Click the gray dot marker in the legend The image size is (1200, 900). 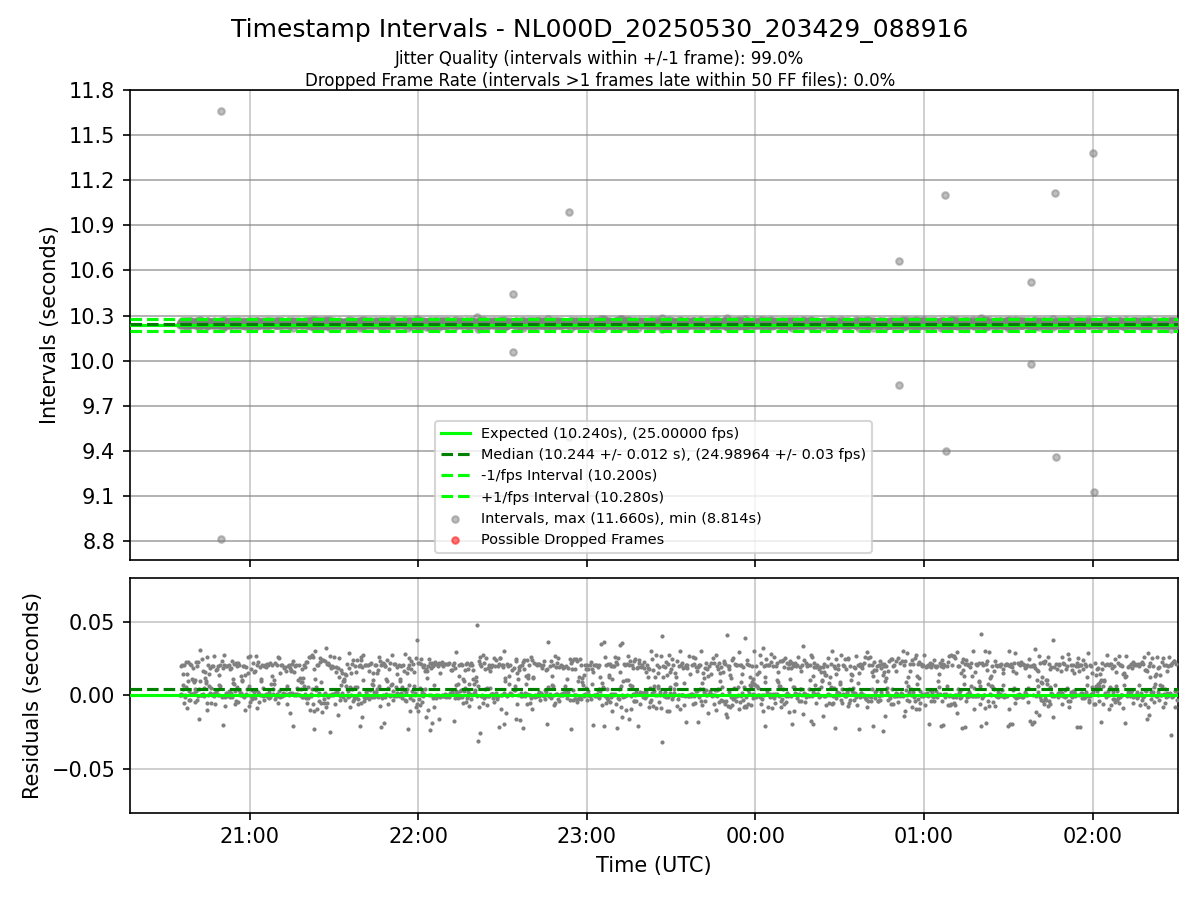click(456, 519)
